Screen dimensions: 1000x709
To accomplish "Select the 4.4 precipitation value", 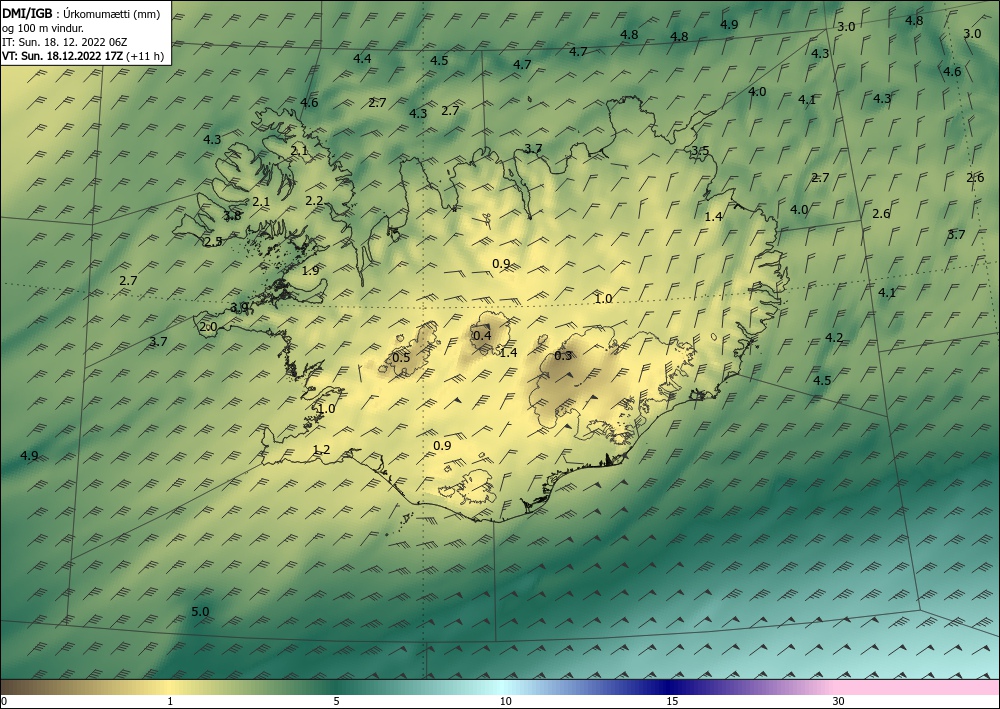I will click(x=362, y=59).
